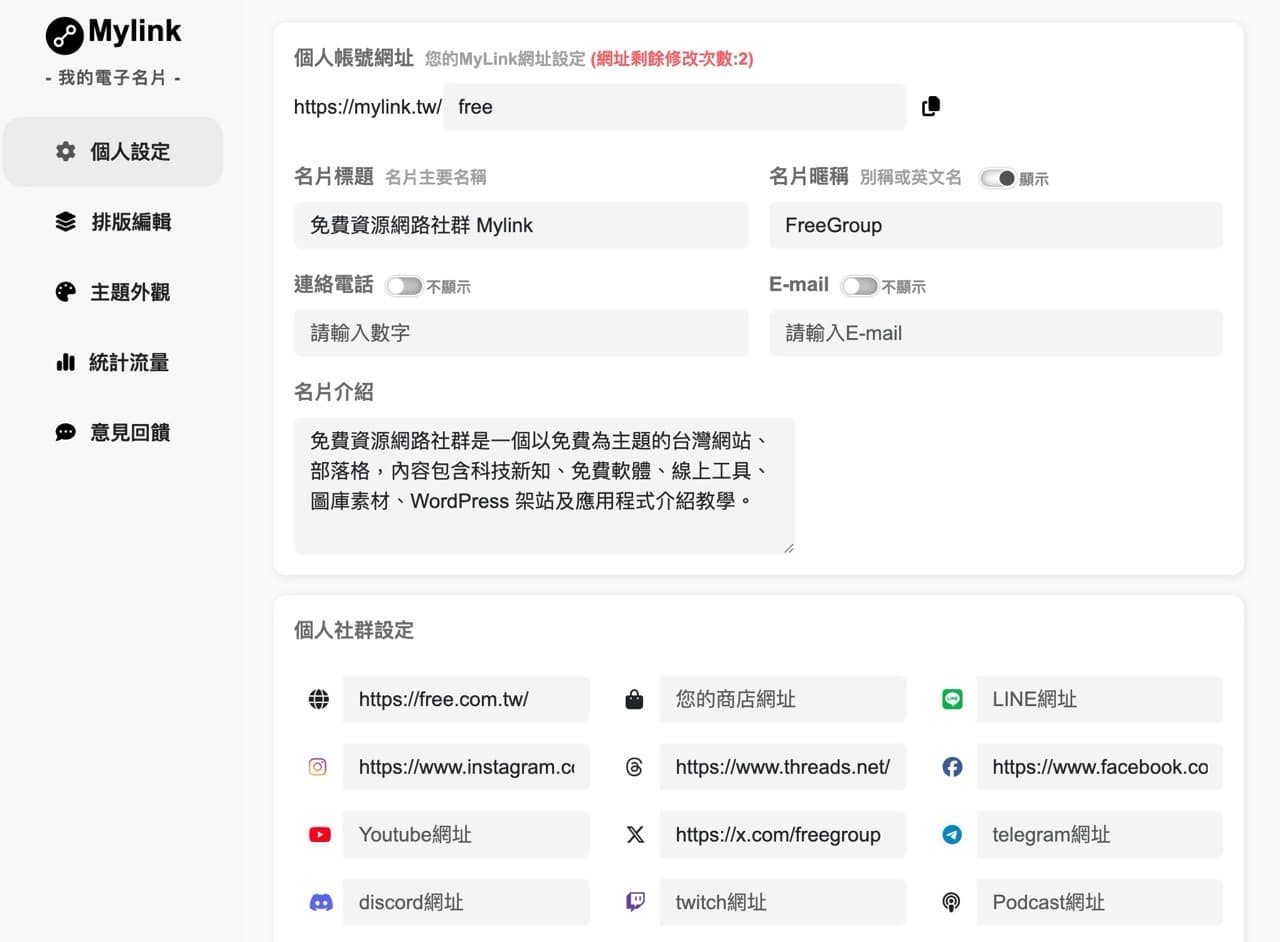Click the Twitch icon
The width and height of the screenshot is (1280, 942).
click(635, 902)
